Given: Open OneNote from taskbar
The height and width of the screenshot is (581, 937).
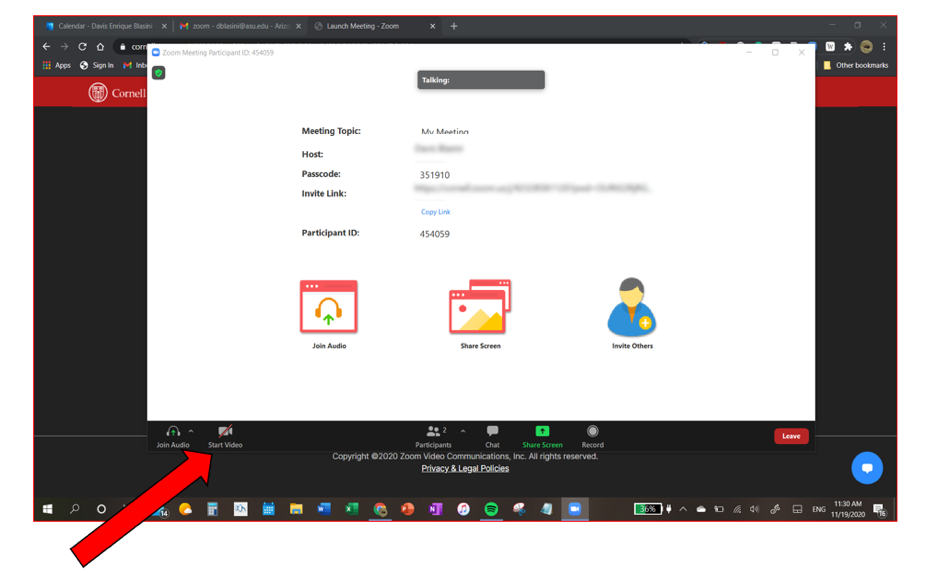Looking at the screenshot, I should pos(435,509).
